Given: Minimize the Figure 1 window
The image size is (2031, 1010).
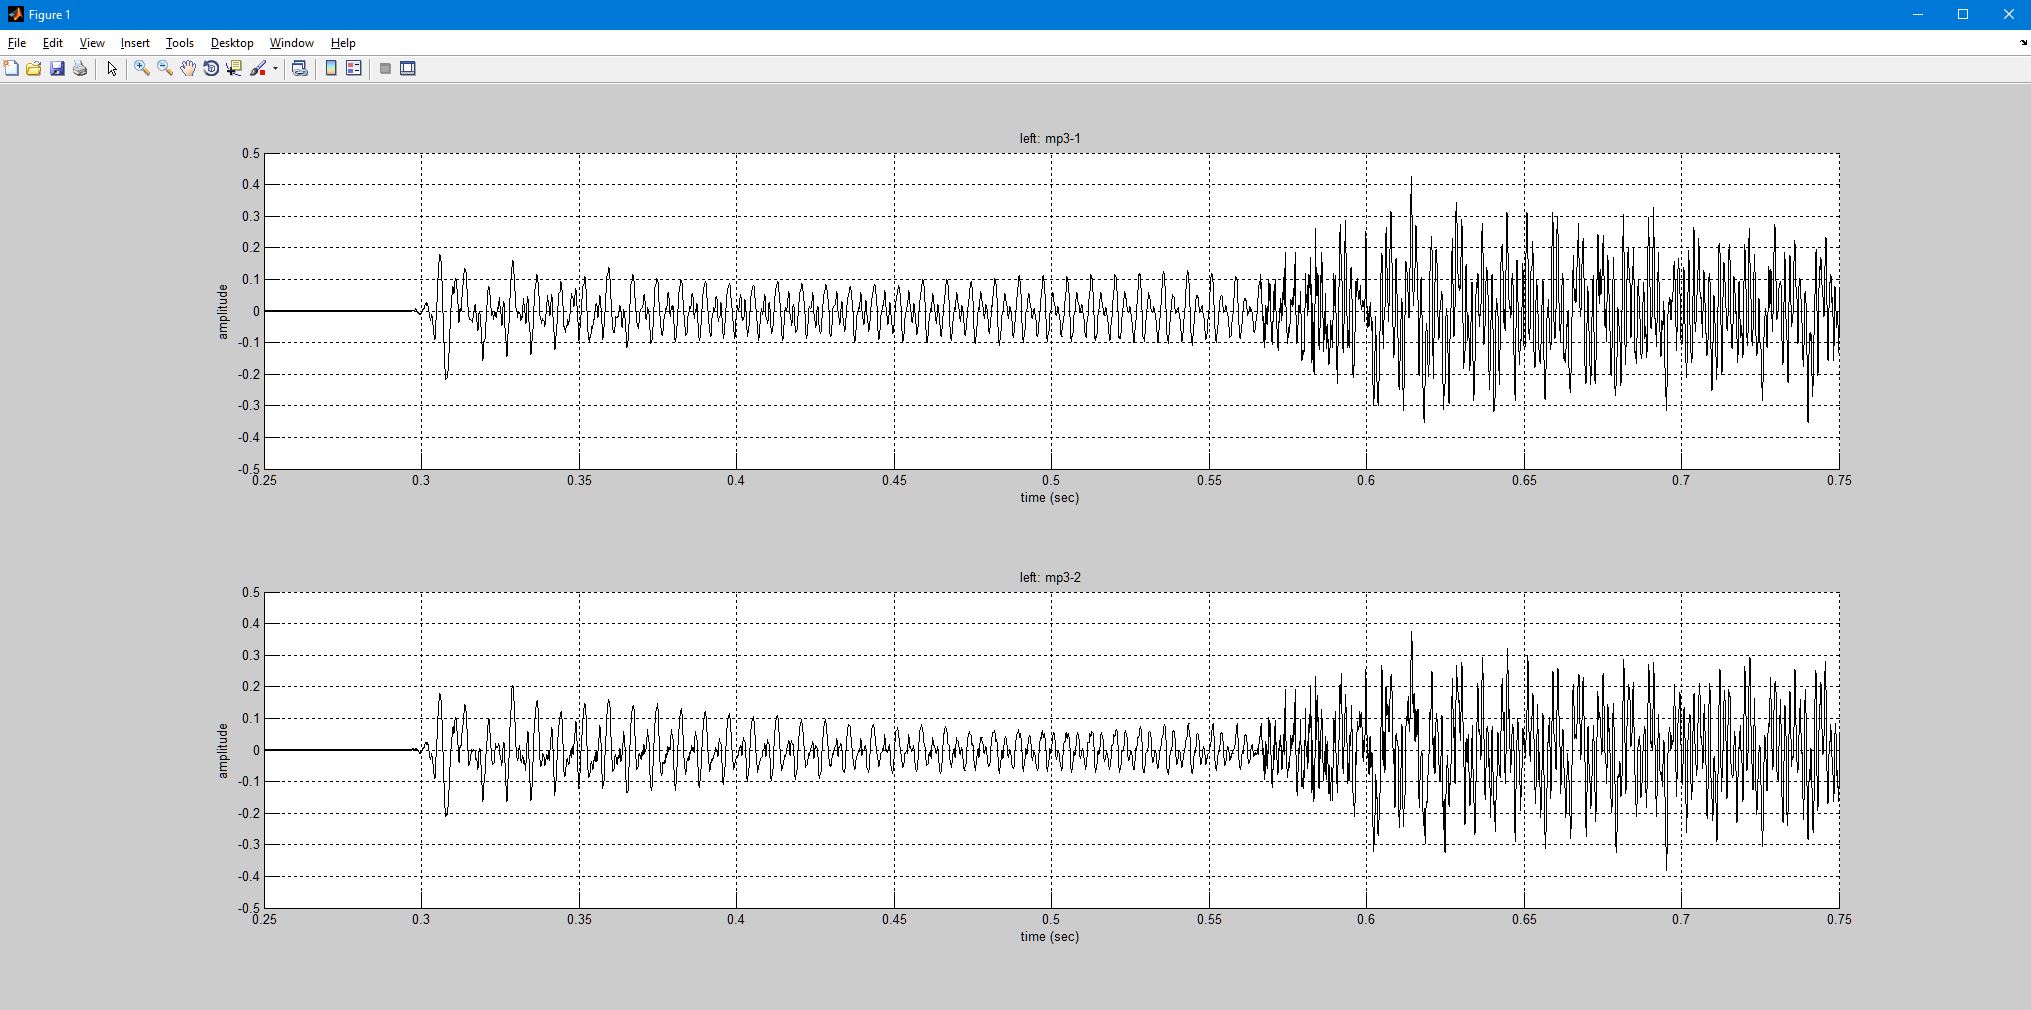Looking at the screenshot, I should click(1918, 14).
